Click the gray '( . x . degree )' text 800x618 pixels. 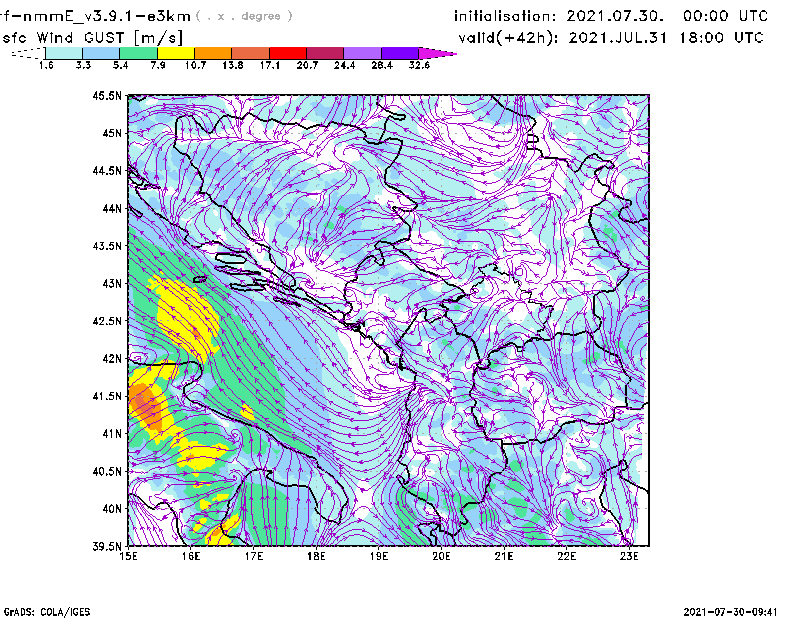[x=244, y=17]
